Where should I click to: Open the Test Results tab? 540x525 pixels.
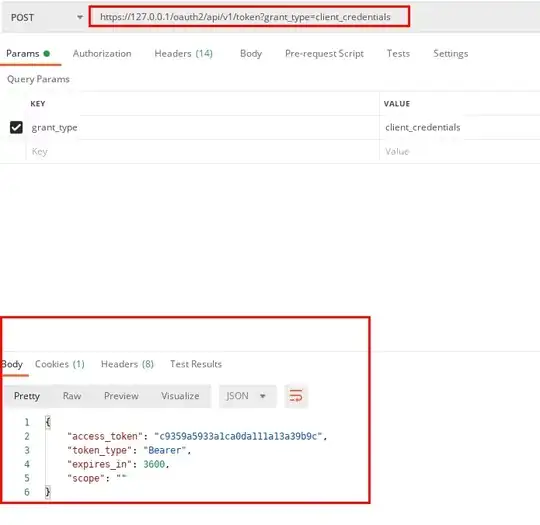196,364
